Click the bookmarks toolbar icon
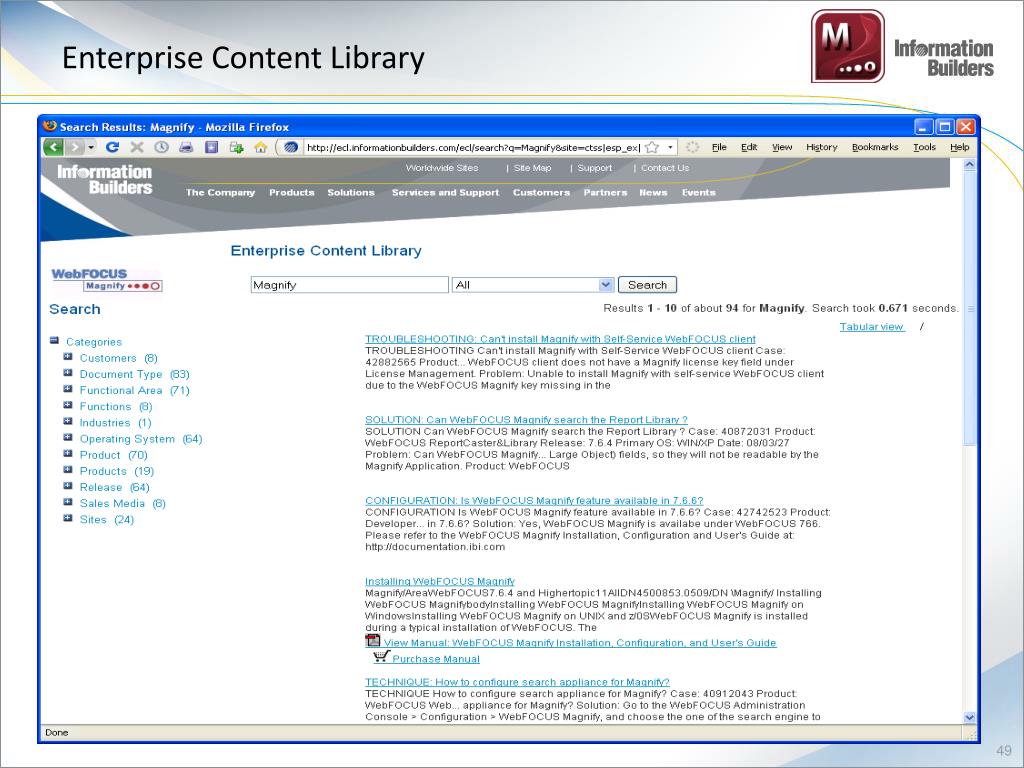The image size is (1024, 768). [212, 147]
